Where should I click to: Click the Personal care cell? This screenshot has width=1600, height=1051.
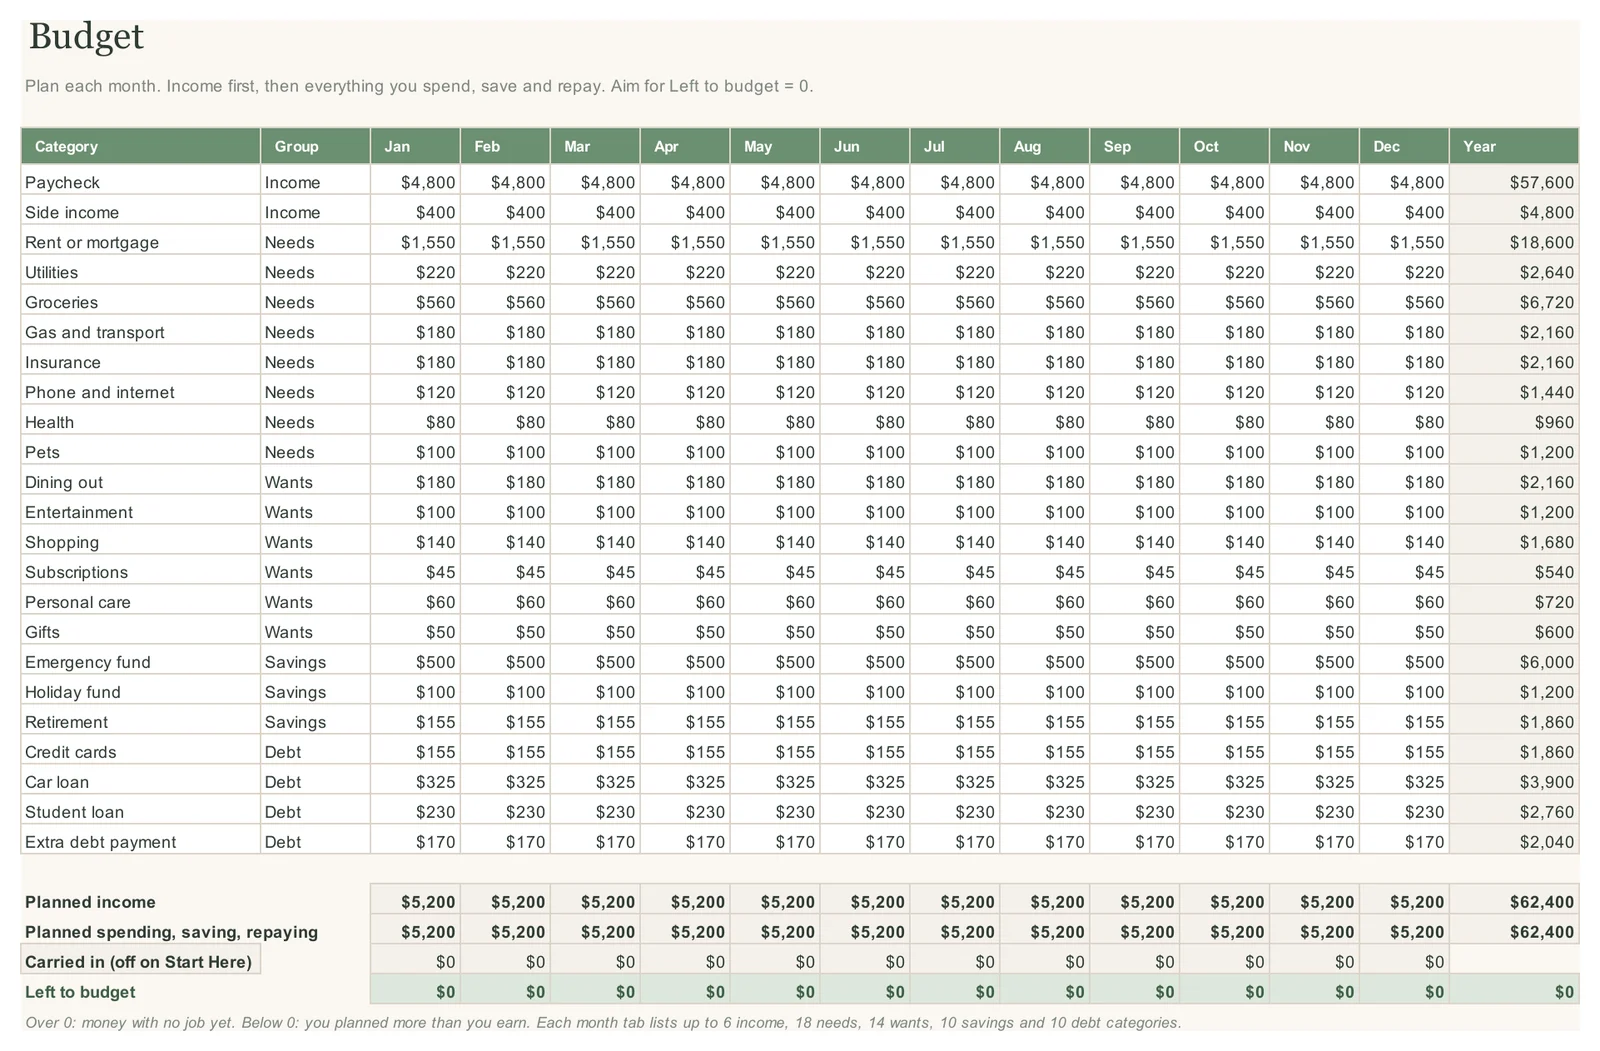(141, 602)
